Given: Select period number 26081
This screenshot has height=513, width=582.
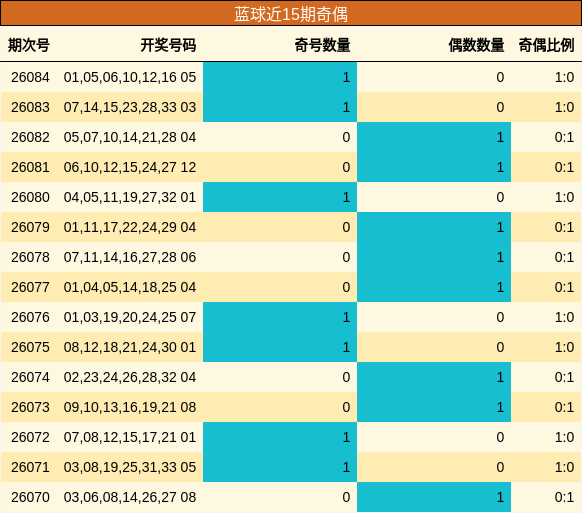Looking at the screenshot, I should 30,167.
